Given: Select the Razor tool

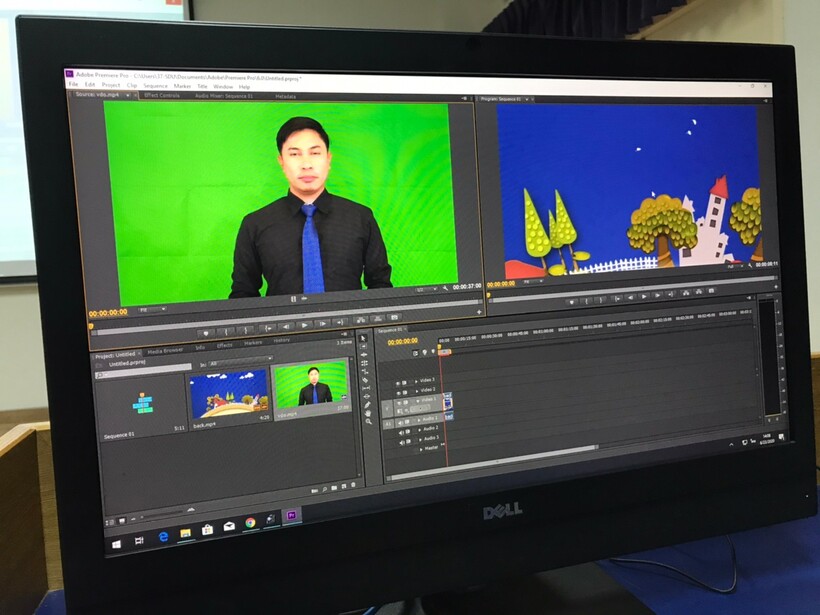Looking at the screenshot, I should (366, 380).
